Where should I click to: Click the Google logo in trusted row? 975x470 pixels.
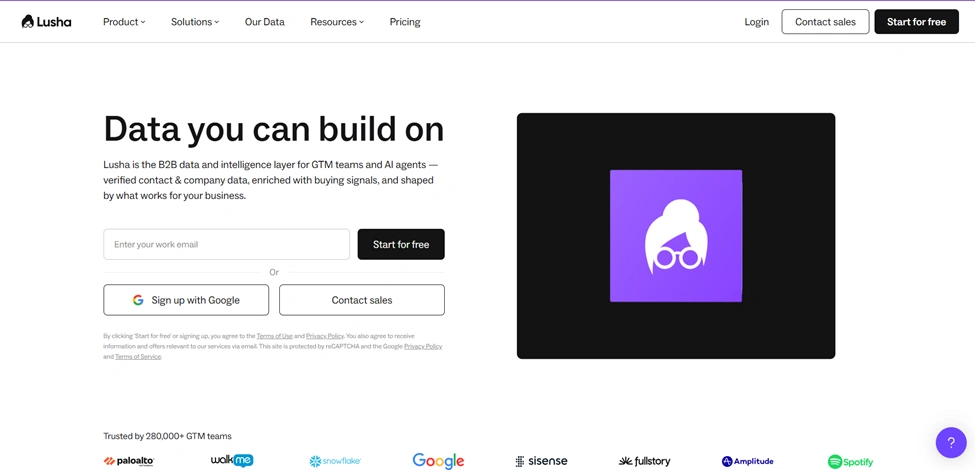point(438,461)
